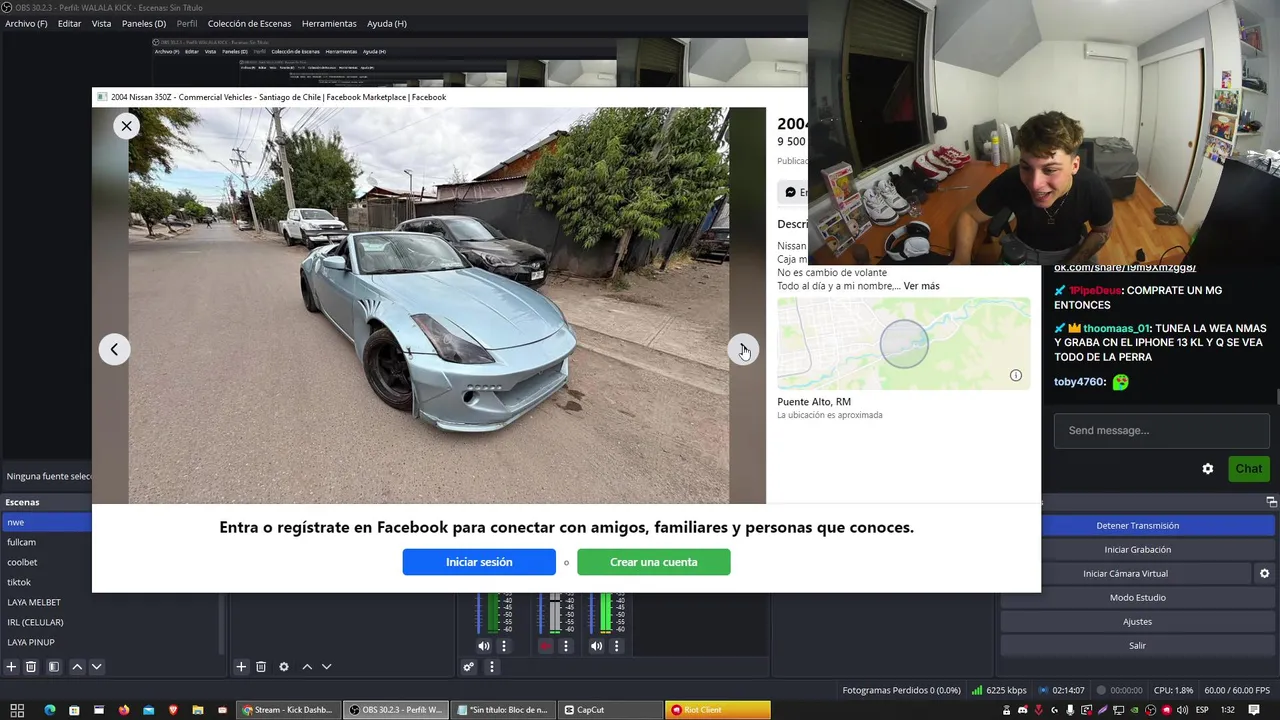Open the Vista menu
1280x720 pixels.
pyautogui.click(x=101, y=23)
